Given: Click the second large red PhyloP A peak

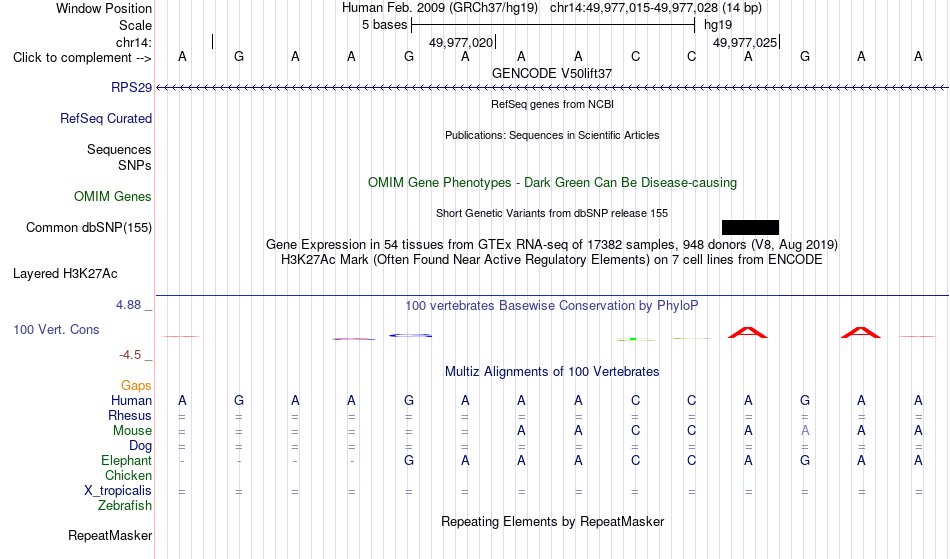Looking at the screenshot, I should (x=860, y=332).
